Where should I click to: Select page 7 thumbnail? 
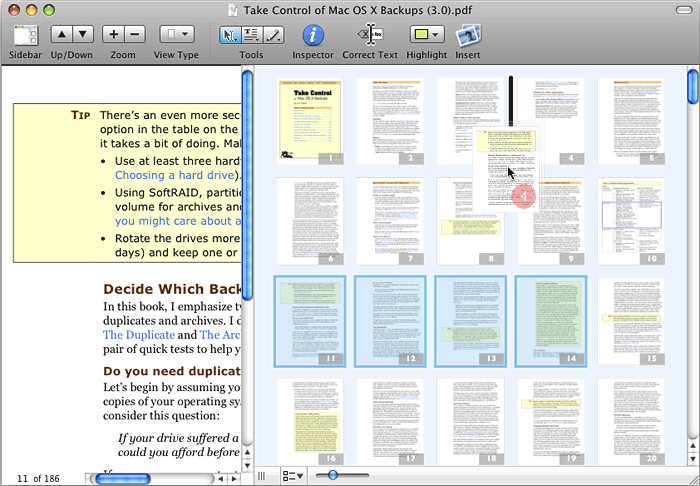(390, 221)
